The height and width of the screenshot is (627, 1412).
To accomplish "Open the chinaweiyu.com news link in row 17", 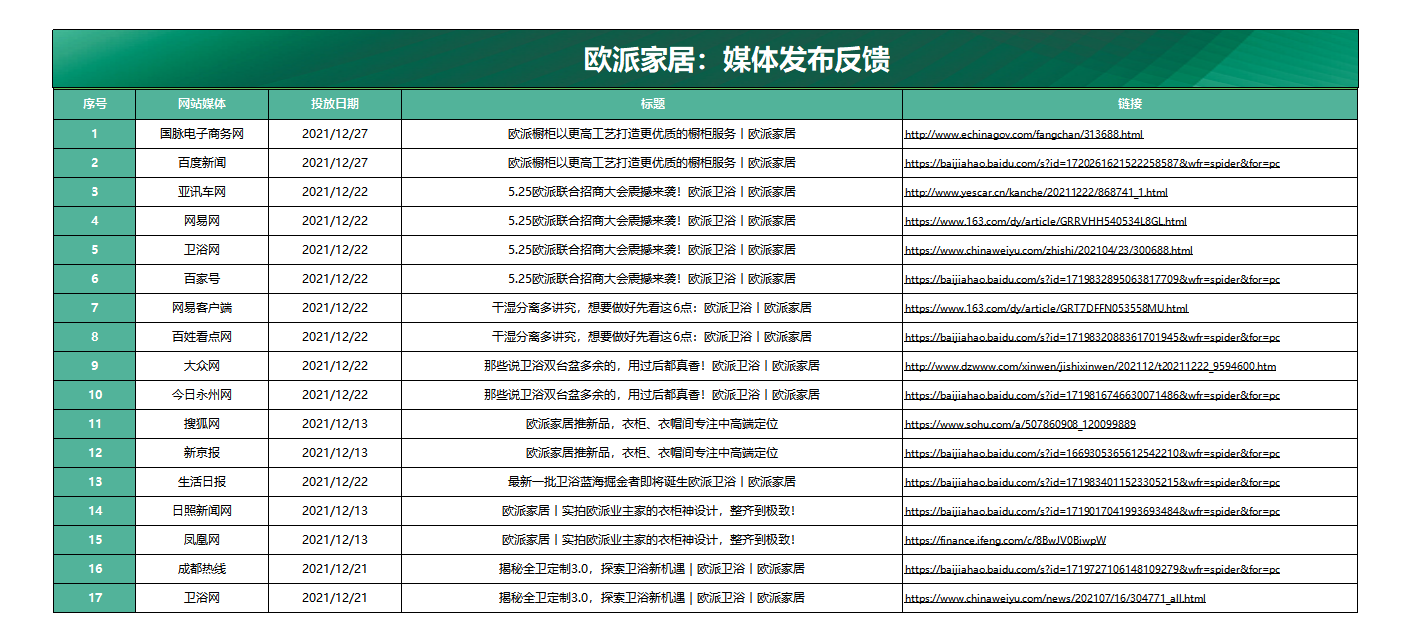I will point(1055,598).
